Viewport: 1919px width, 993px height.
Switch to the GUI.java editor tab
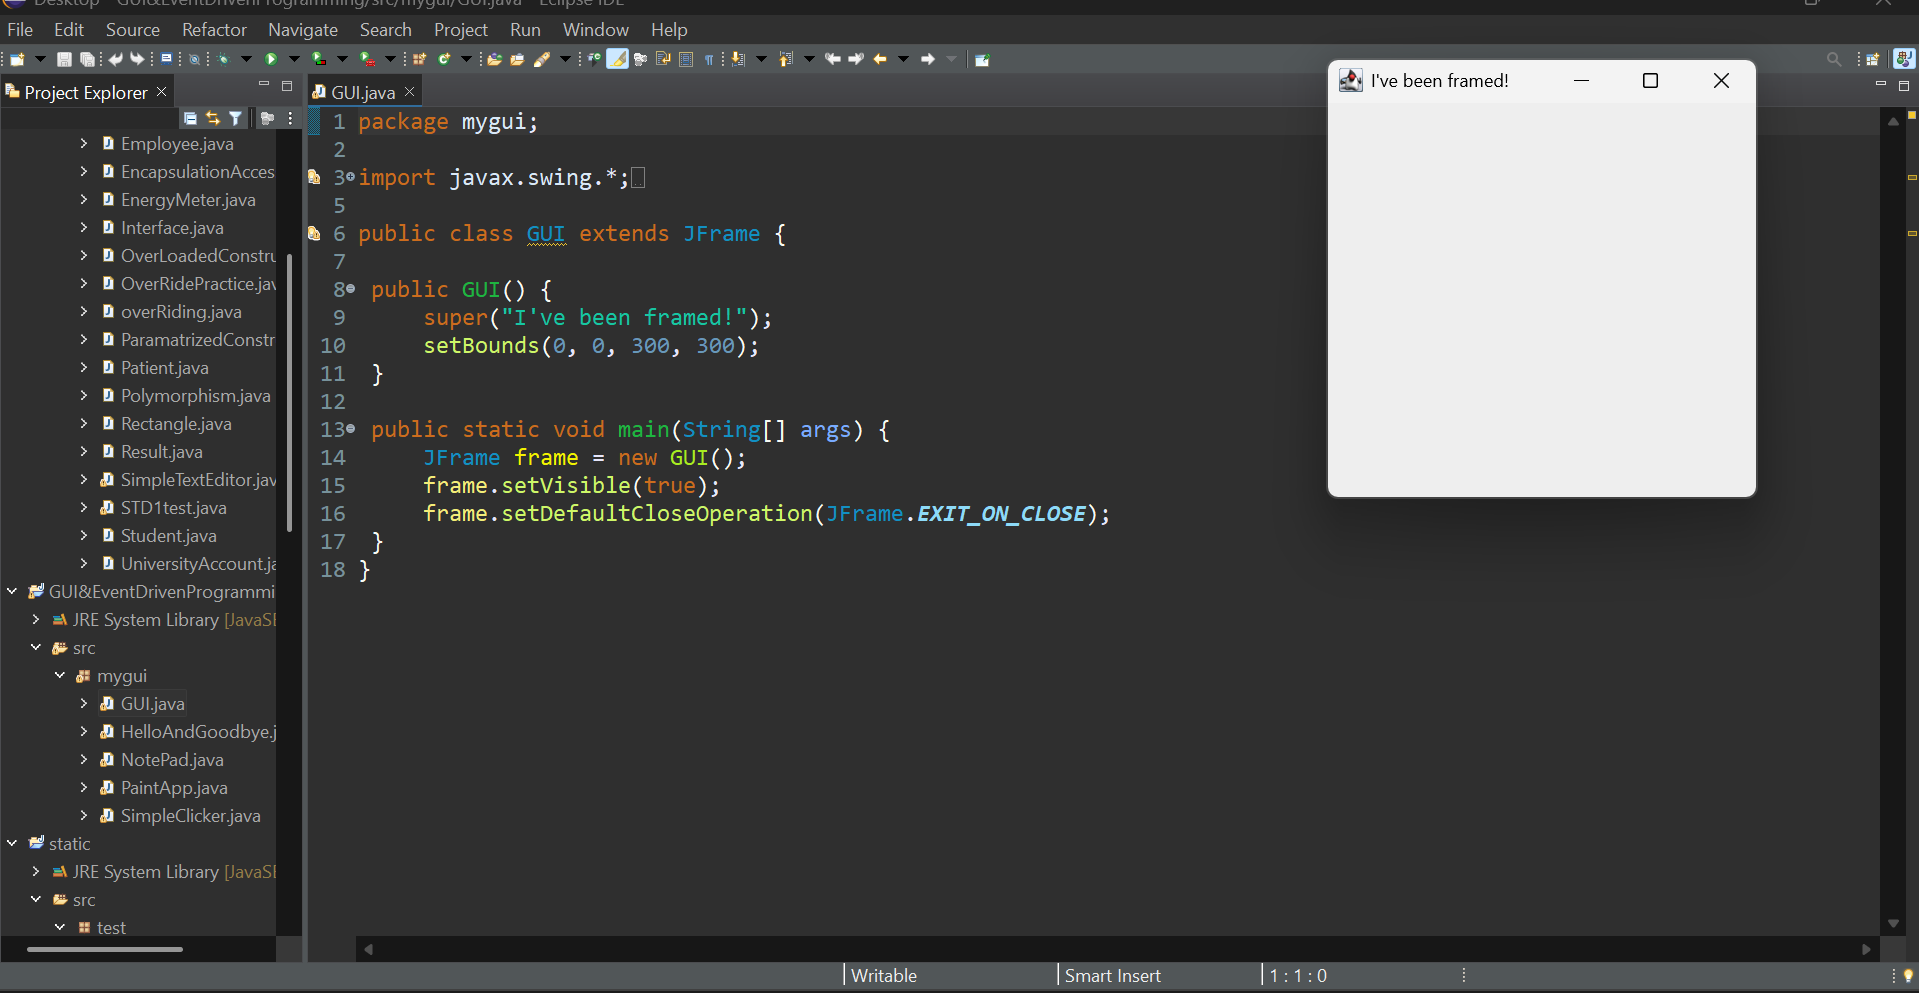tap(362, 91)
